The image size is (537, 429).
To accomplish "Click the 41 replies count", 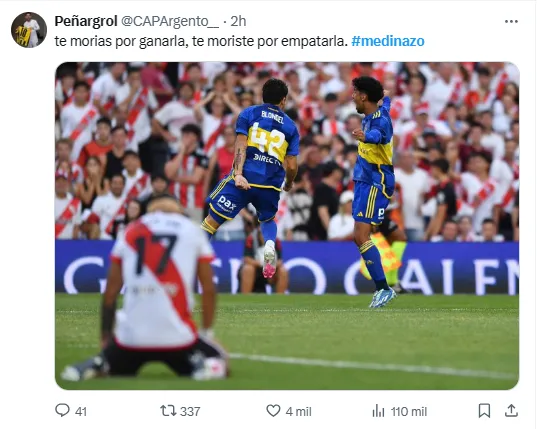I will (80, 411).
